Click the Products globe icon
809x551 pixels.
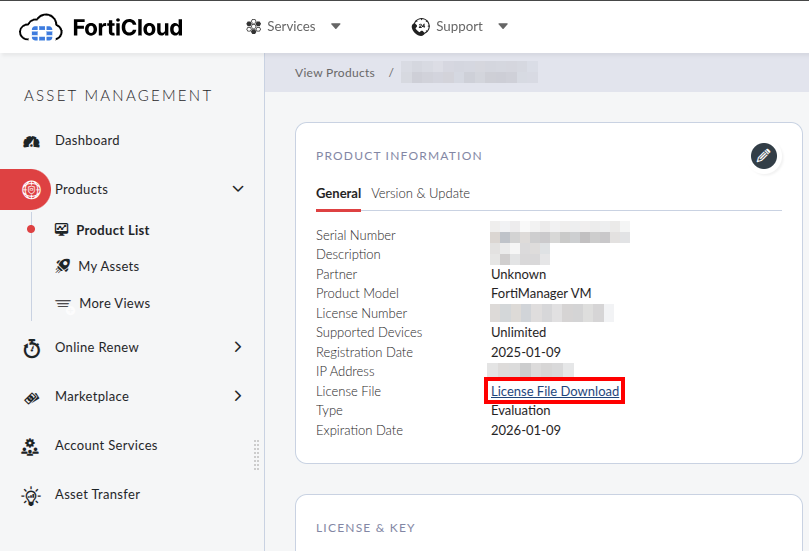[31, 189]
